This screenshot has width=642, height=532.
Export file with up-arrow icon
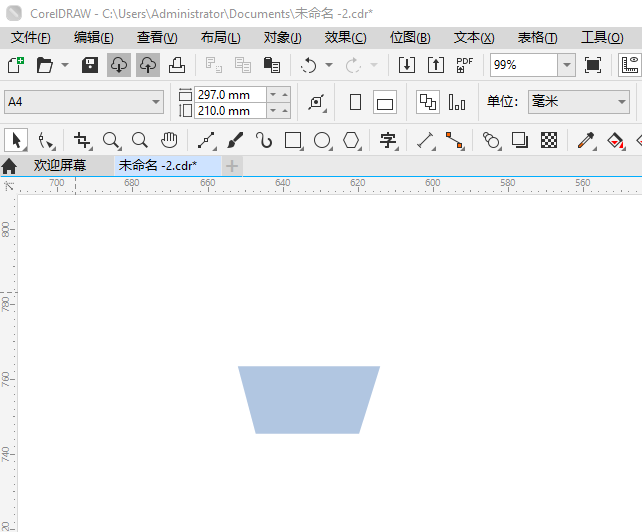[436, 65]
